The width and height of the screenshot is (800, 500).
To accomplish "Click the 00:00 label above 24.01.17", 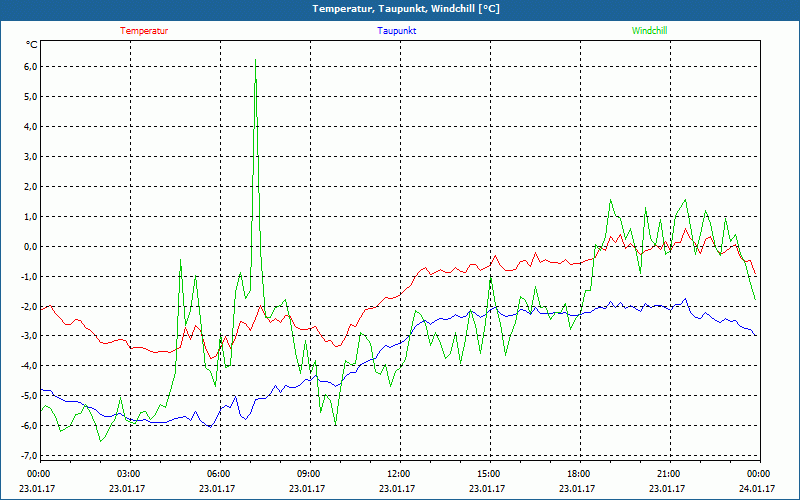I will (x=757, y=474).
